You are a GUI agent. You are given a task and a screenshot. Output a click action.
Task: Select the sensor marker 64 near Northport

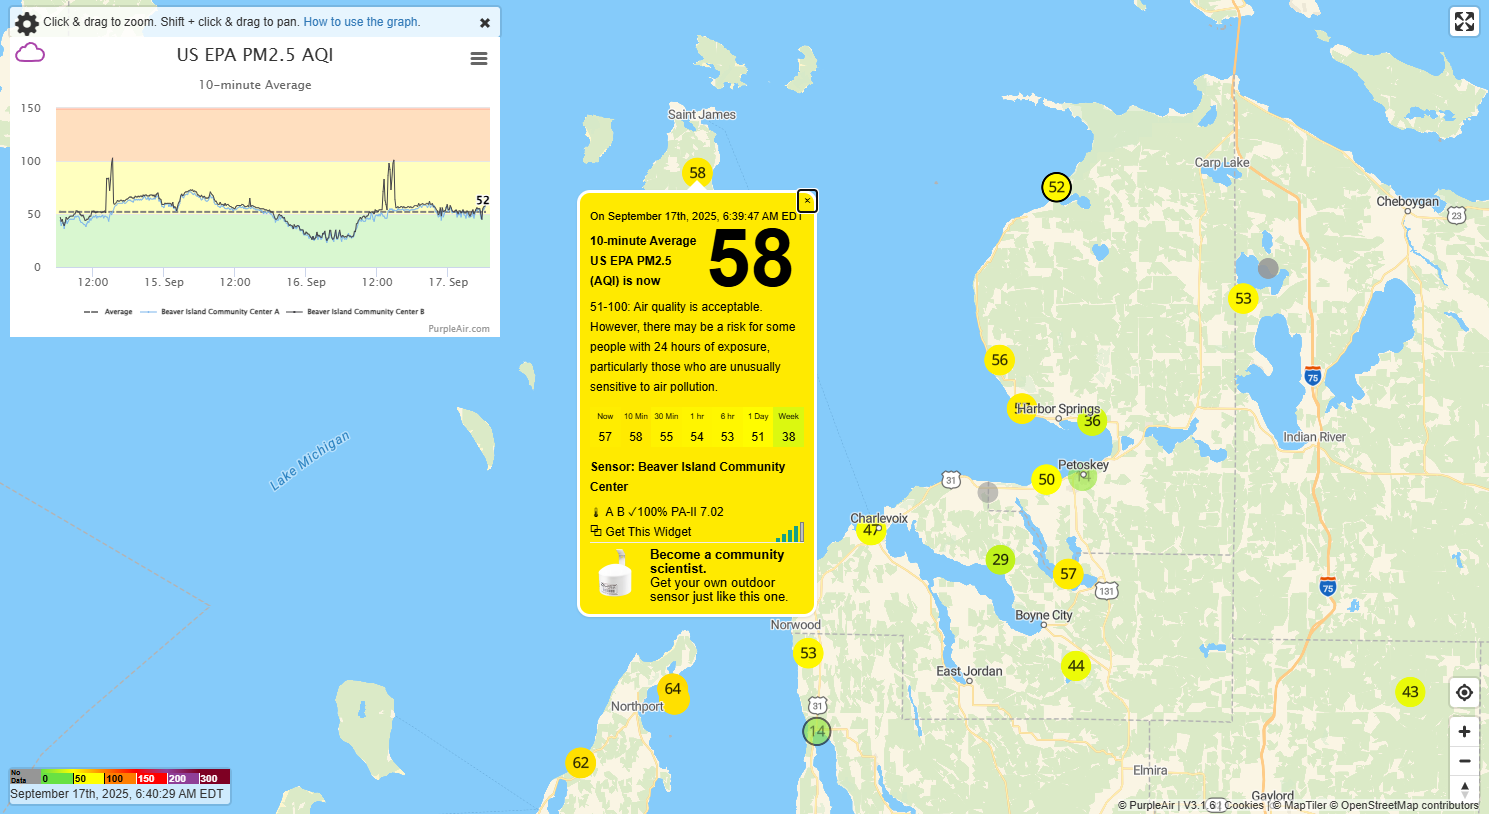tap(673, 689)
